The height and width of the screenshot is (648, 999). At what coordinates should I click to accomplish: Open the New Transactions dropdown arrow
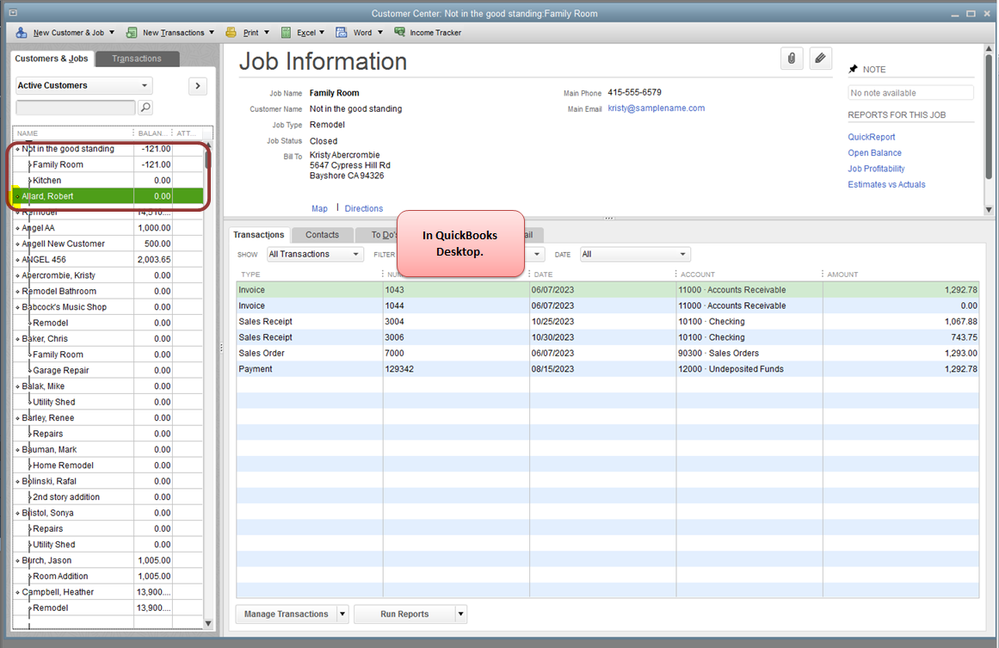pos(212,32)
